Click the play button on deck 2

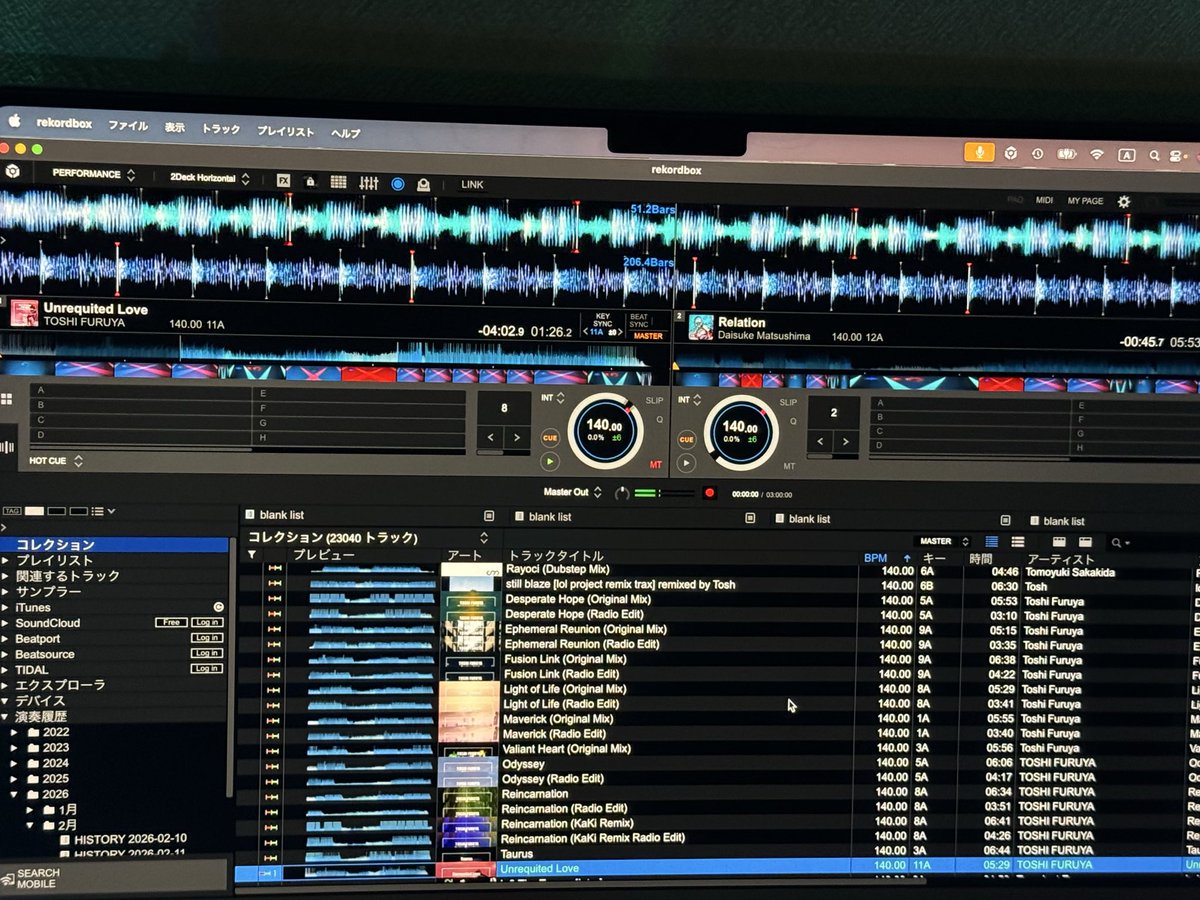[685, 463]
